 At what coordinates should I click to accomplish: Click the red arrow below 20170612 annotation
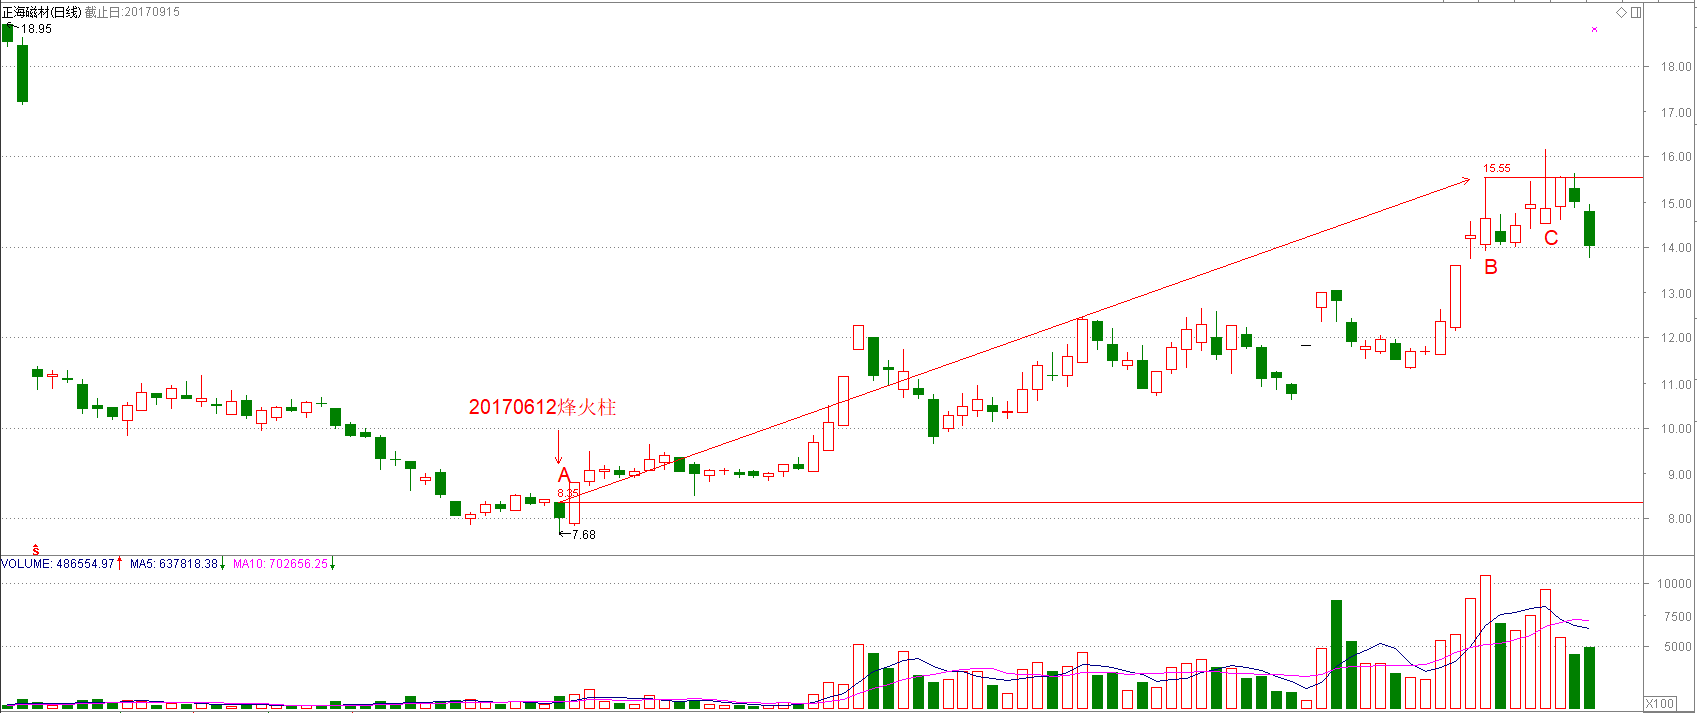558,446
